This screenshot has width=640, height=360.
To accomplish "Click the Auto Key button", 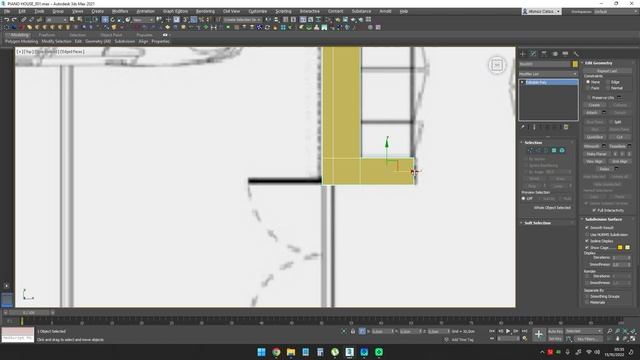I will pos(555,331).
